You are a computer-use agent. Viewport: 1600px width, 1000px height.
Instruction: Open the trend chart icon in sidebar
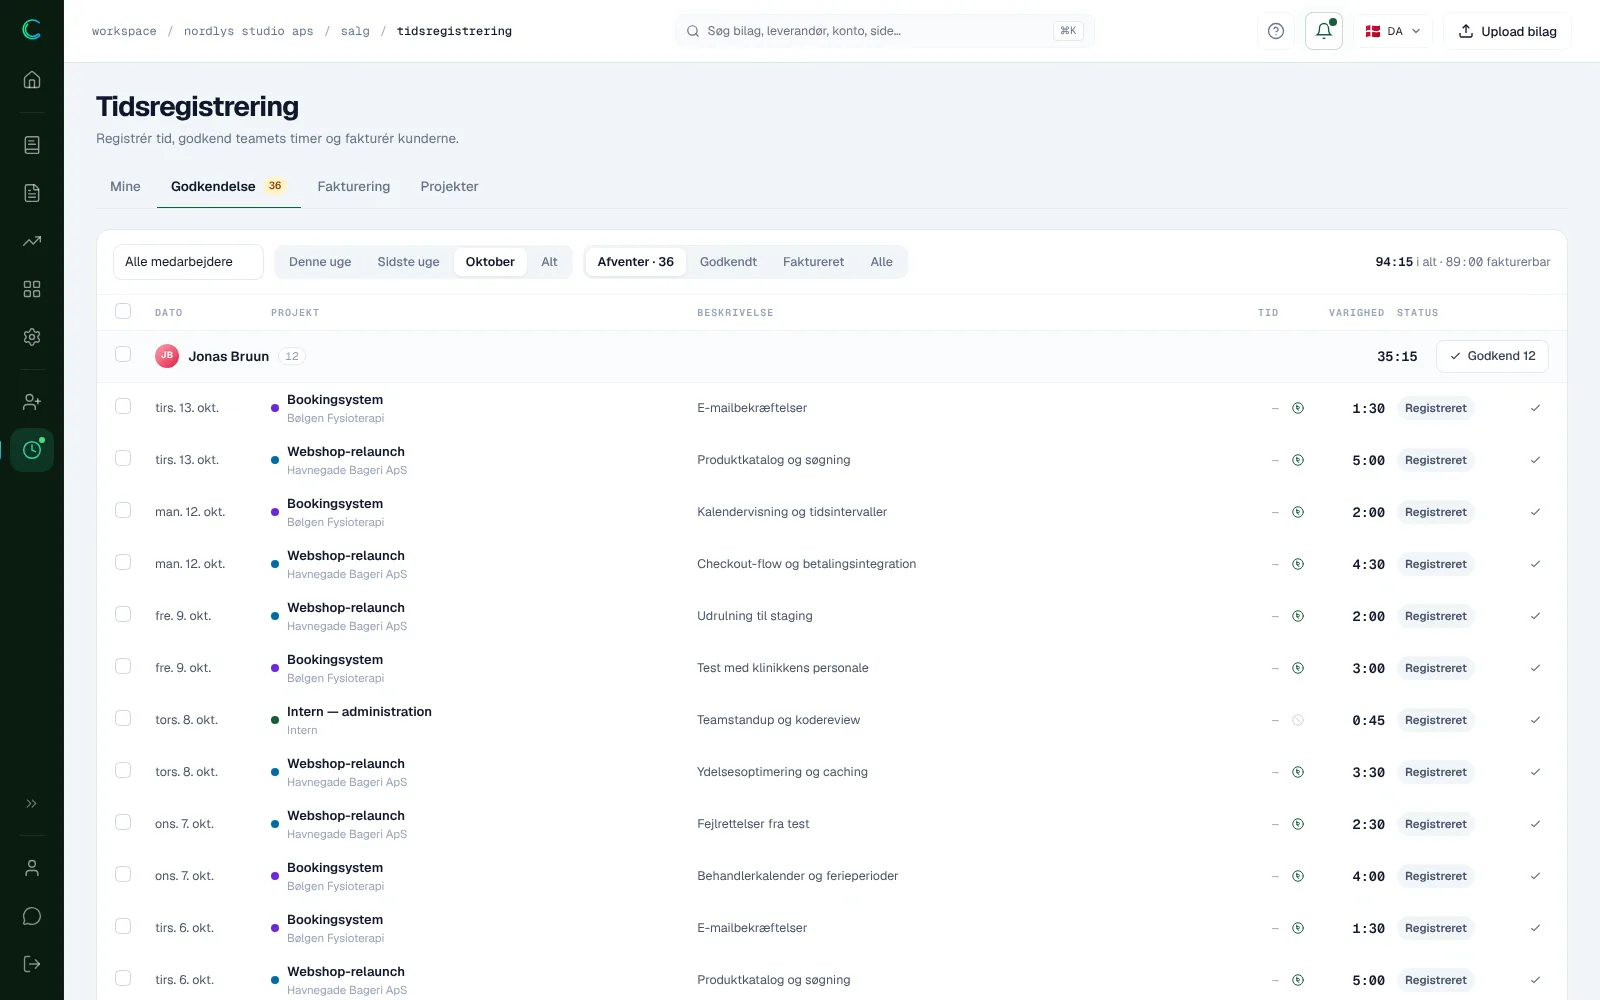tap(32, 241)
